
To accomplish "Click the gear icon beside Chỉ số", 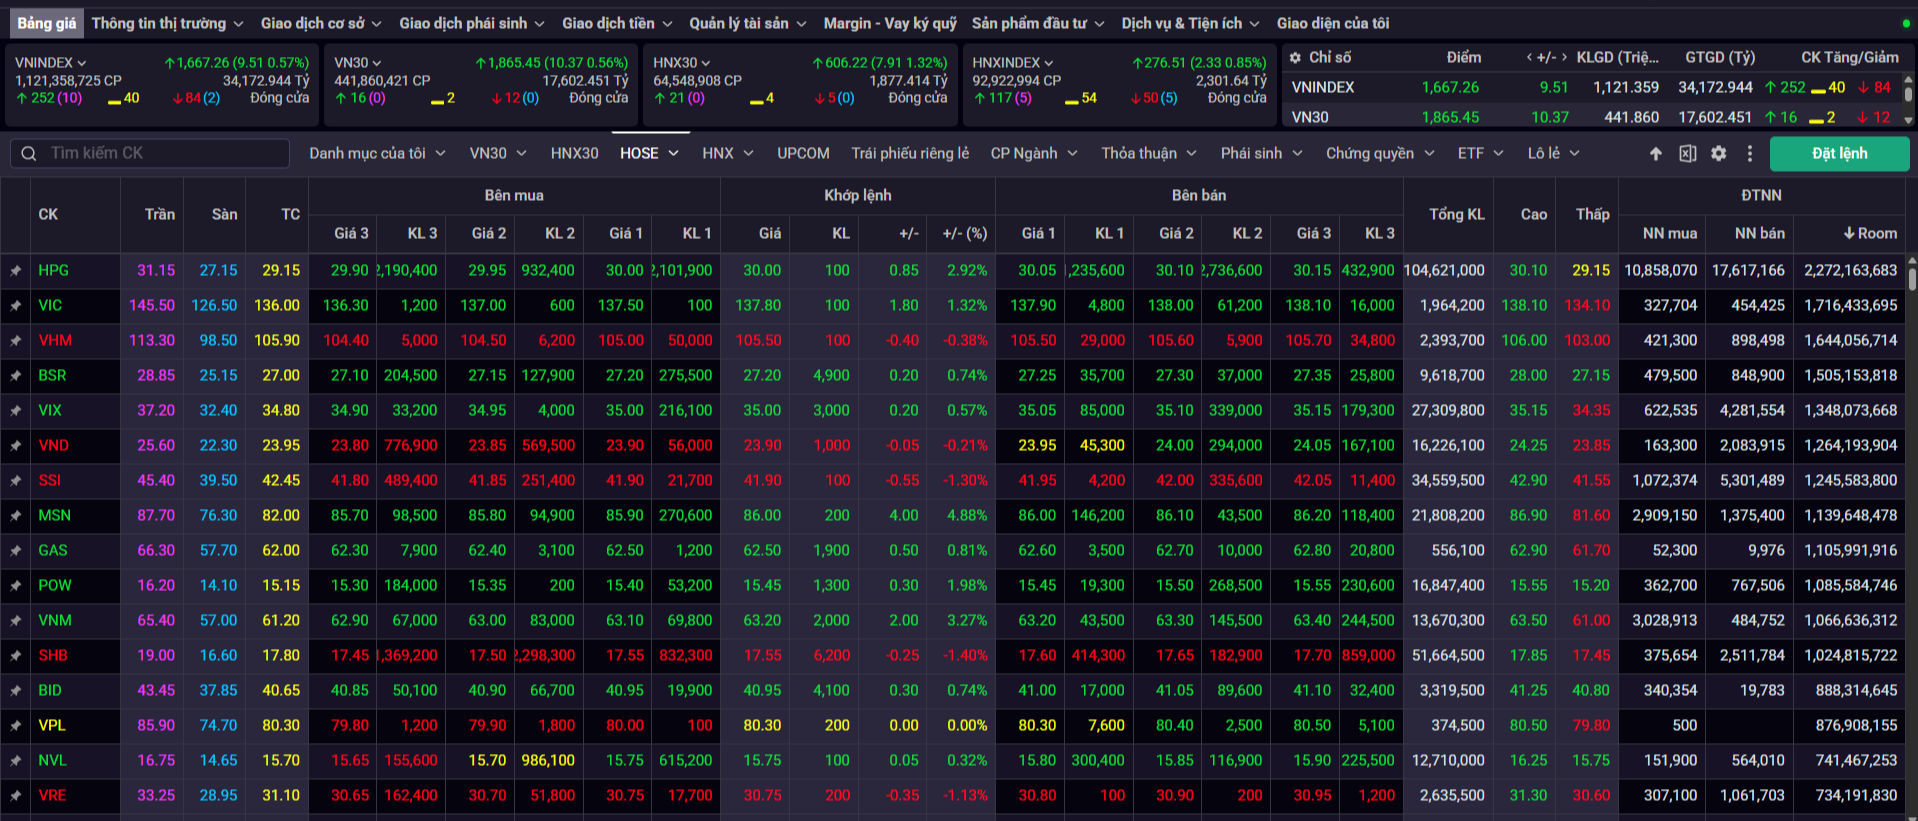I will [x=1295, y=58].
